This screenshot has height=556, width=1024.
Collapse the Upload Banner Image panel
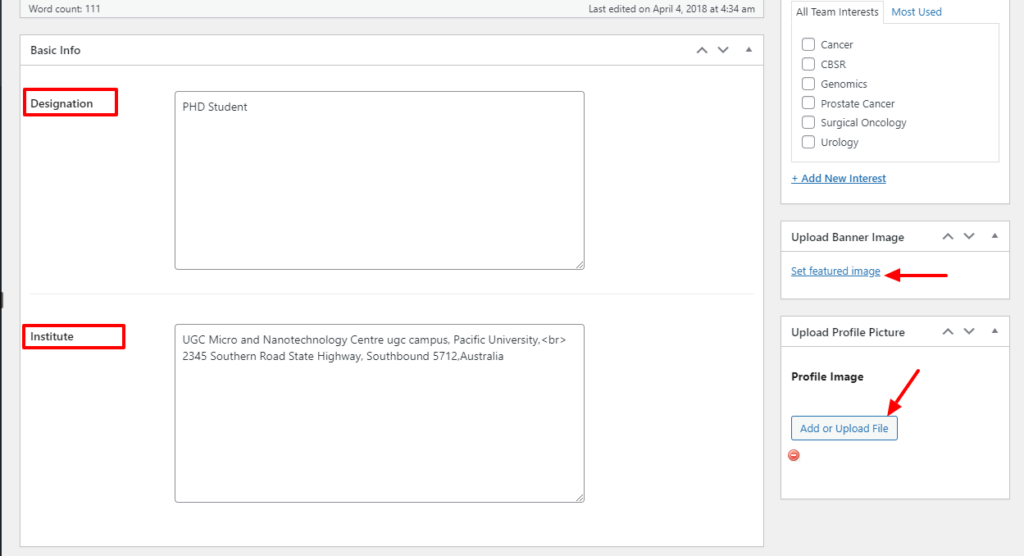(x=994, y=237)
